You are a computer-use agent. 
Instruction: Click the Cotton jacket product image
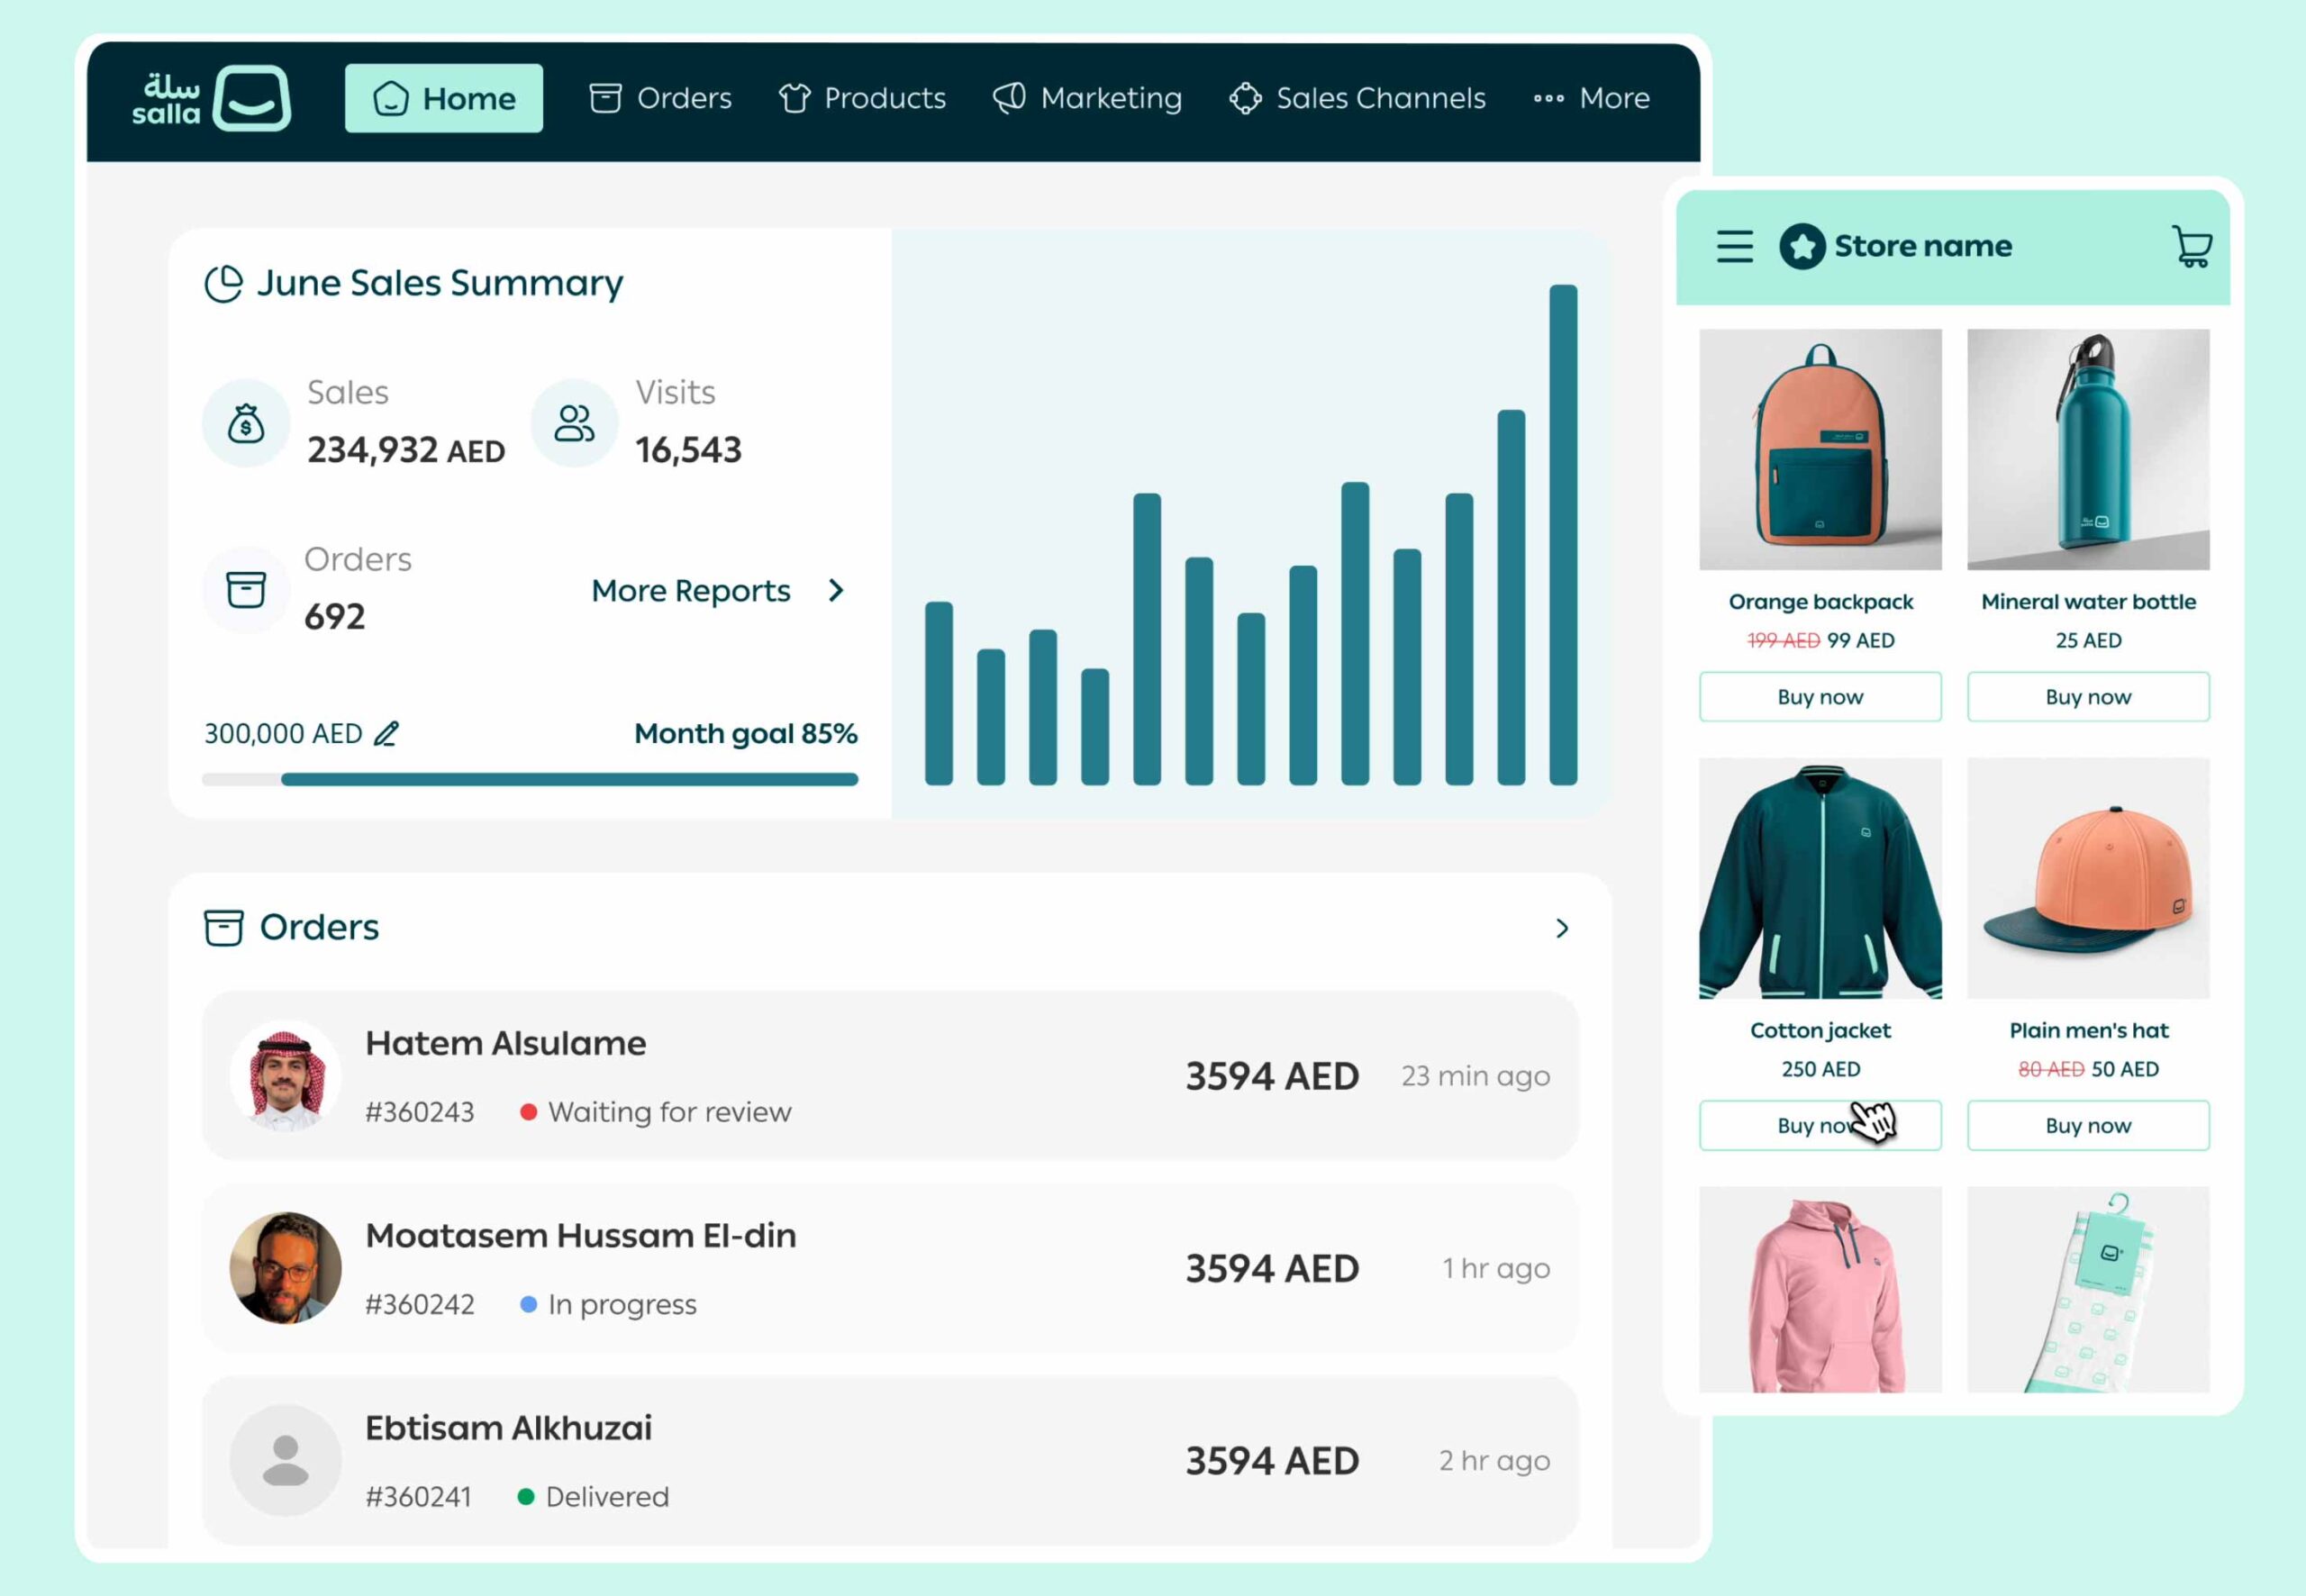click(1820, 878)
